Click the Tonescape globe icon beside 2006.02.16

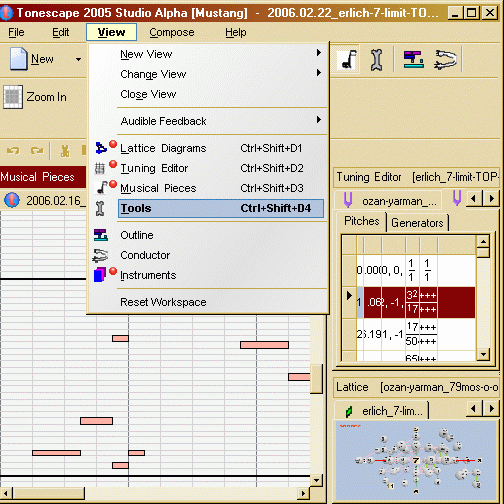[12, 200]
